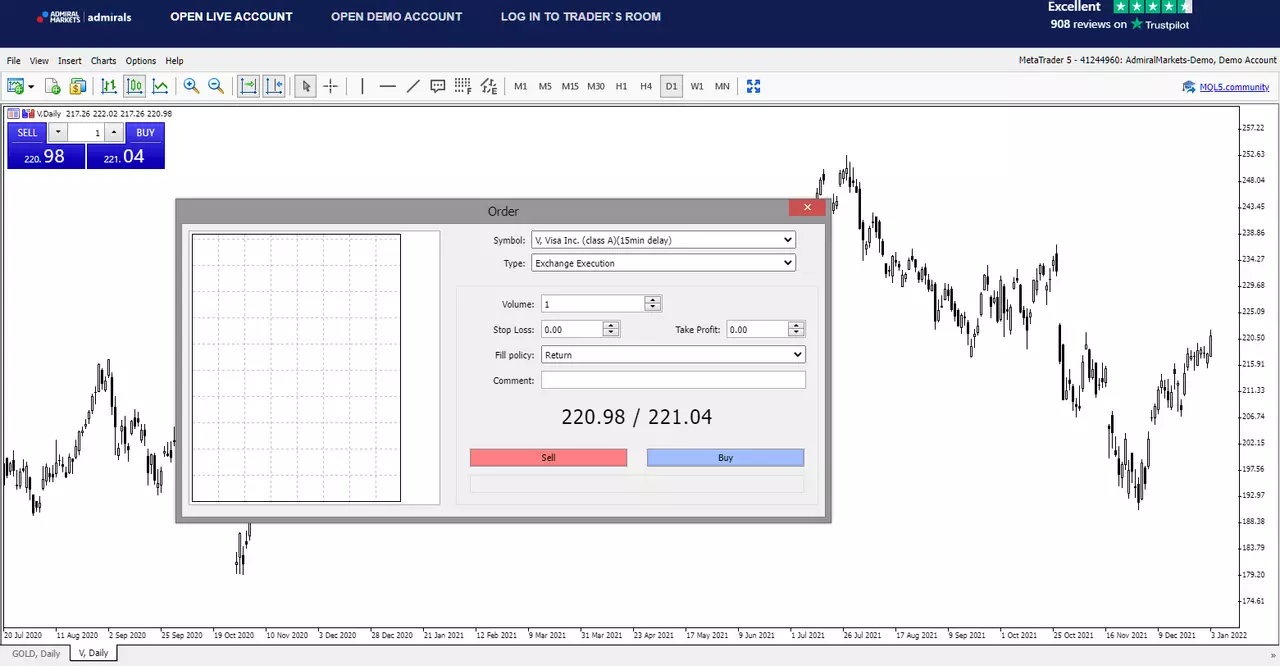Click the Comment text field
This screenshot has width=1280, height=666.
tap(673, 380)
